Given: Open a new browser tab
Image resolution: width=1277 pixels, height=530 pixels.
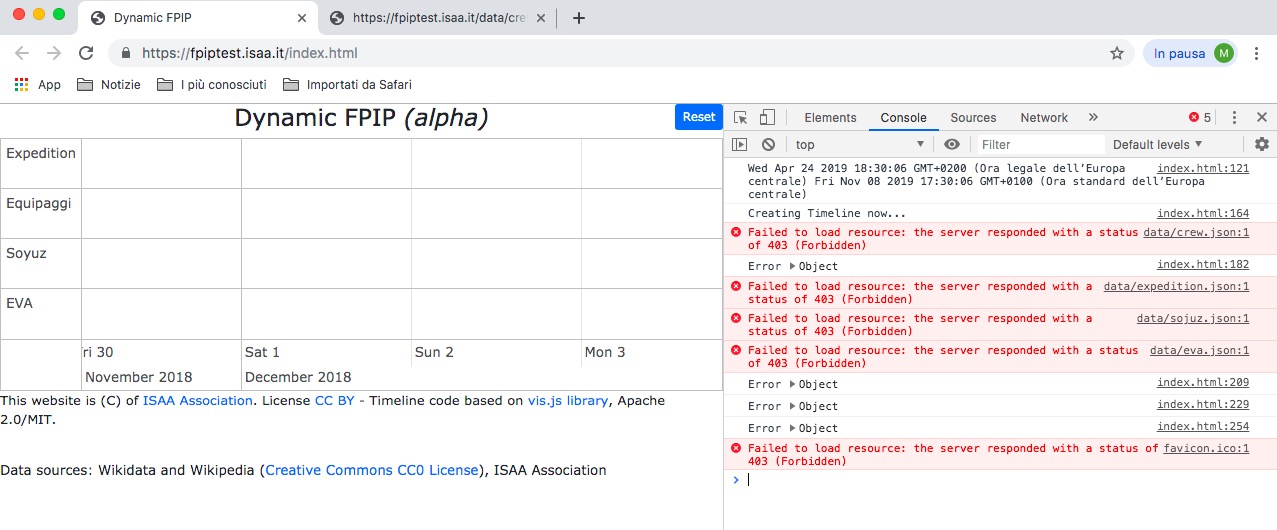Looking at the screenshot, I should (578, 18).
